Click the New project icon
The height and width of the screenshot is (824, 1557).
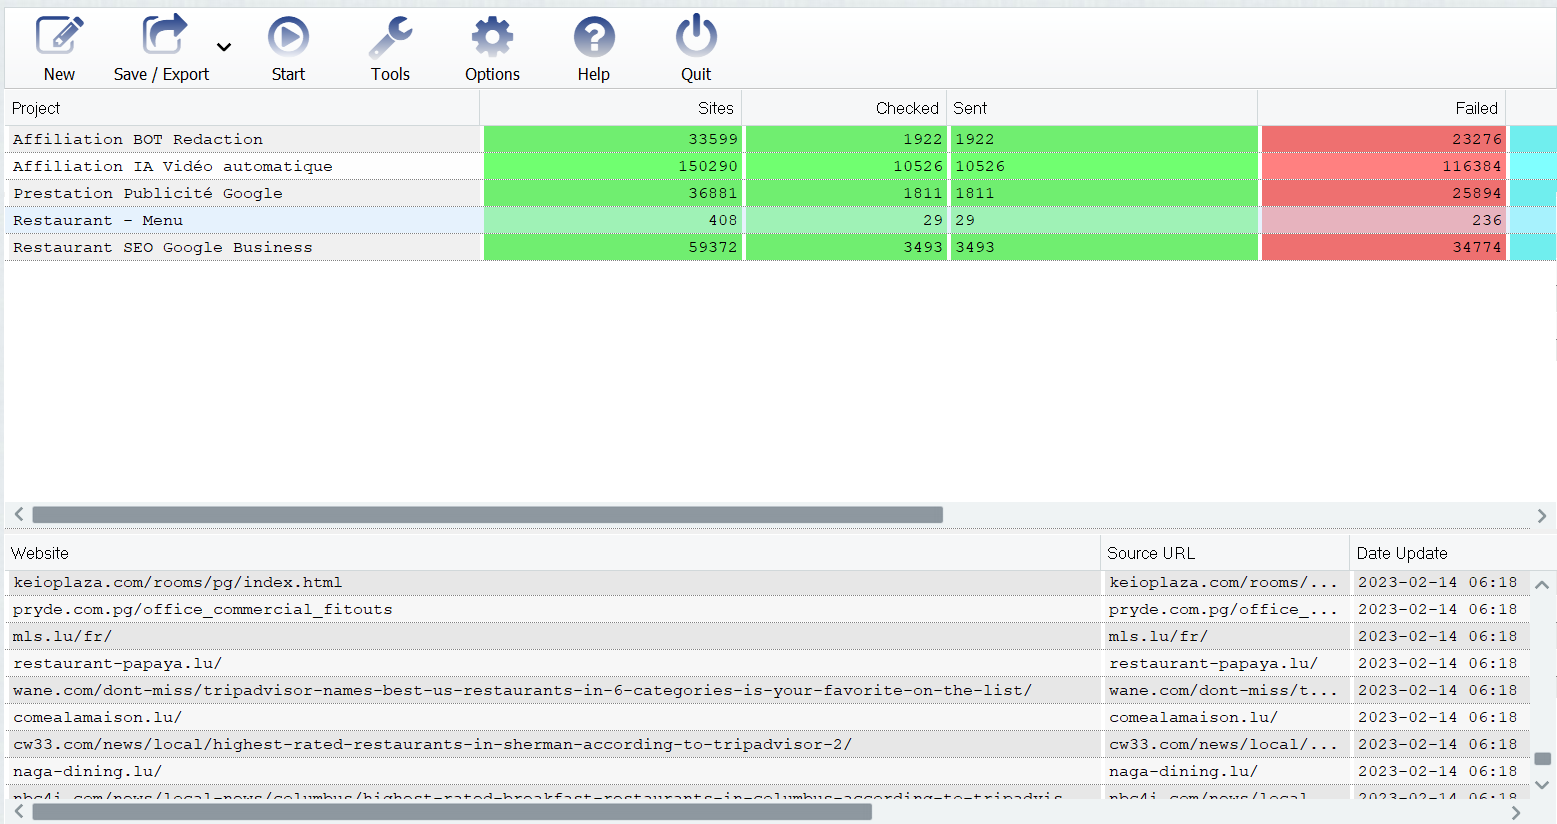(59, 37)
